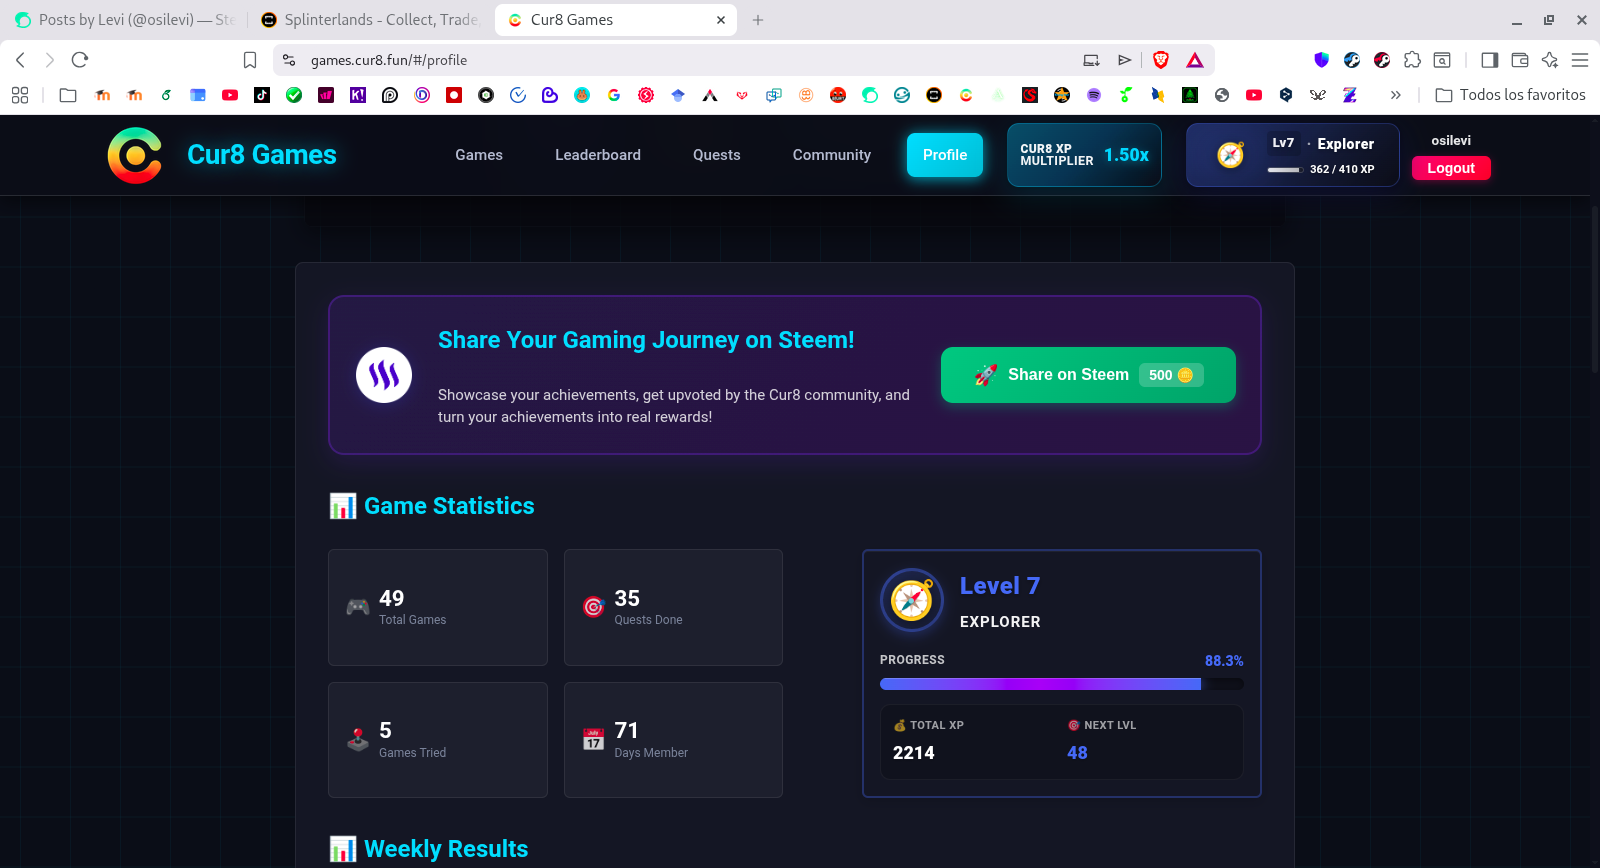1600x868 pixels.
Task: Click the install app icon in address bar
Action: click(x=1091, y=60)
